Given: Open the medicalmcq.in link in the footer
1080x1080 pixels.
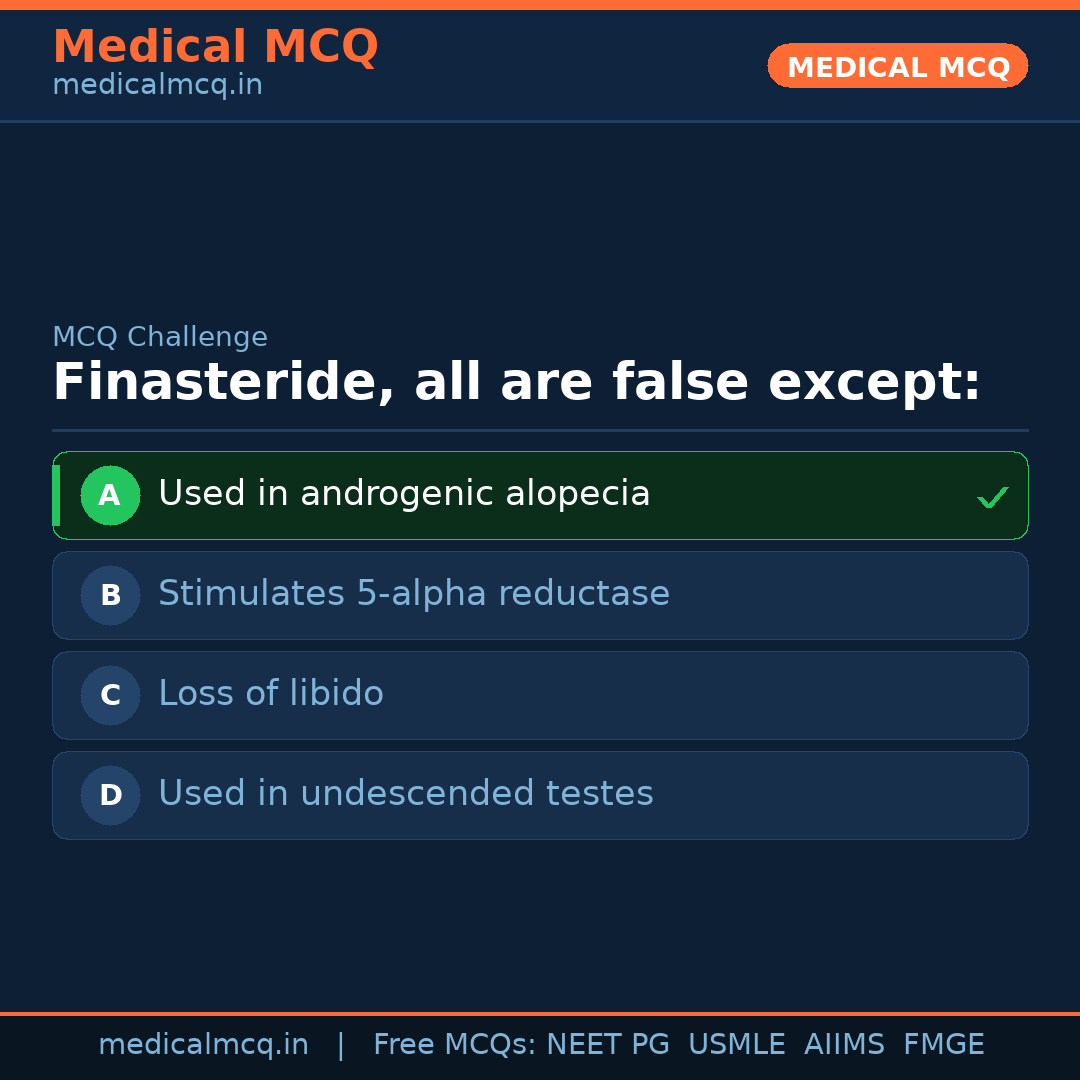Looking at the screenshot, I should tap(203, 1045).
